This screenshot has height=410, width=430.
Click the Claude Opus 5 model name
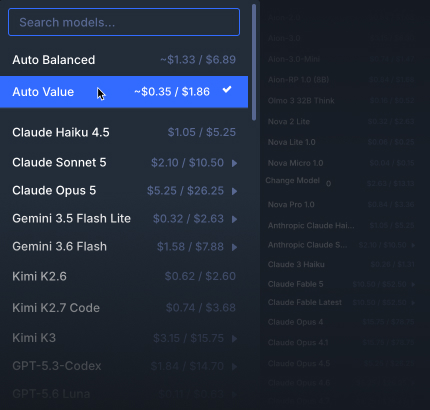tap(54, 190)
